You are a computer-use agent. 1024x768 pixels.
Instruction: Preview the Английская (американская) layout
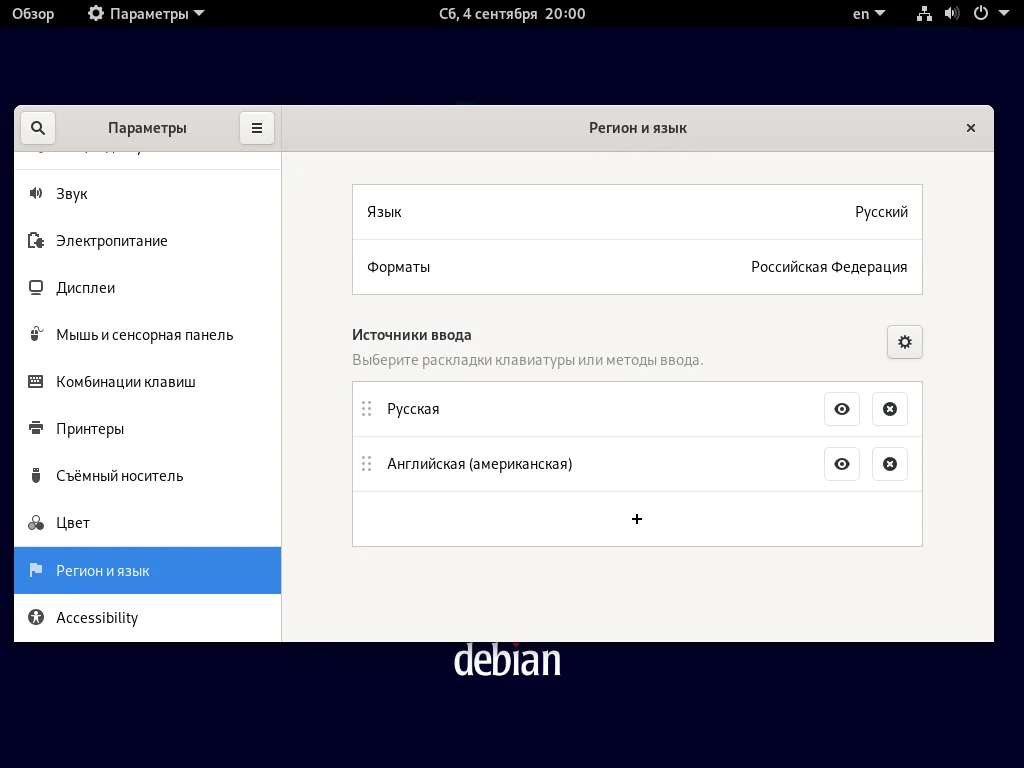click(x=841, y=463)
